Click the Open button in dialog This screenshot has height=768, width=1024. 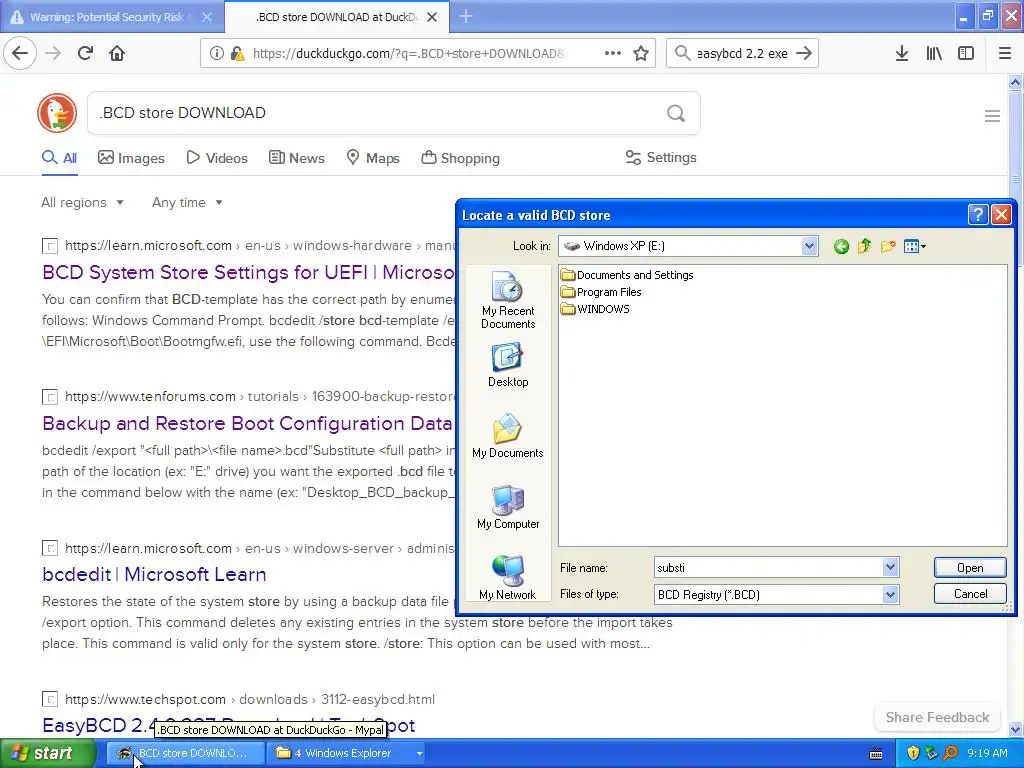(970, 568)
